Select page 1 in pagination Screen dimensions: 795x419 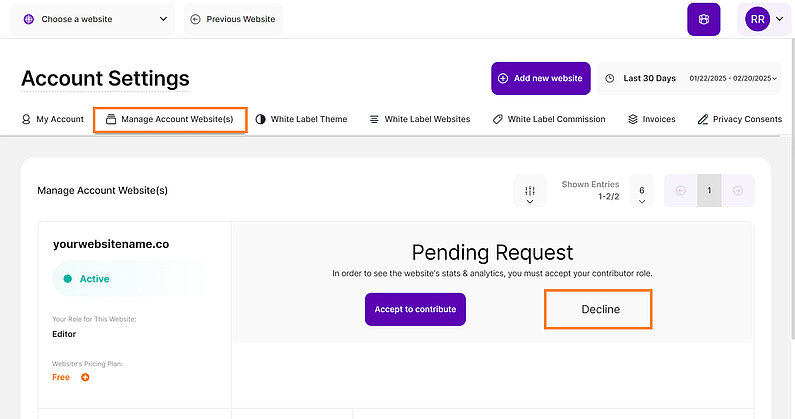709,191
